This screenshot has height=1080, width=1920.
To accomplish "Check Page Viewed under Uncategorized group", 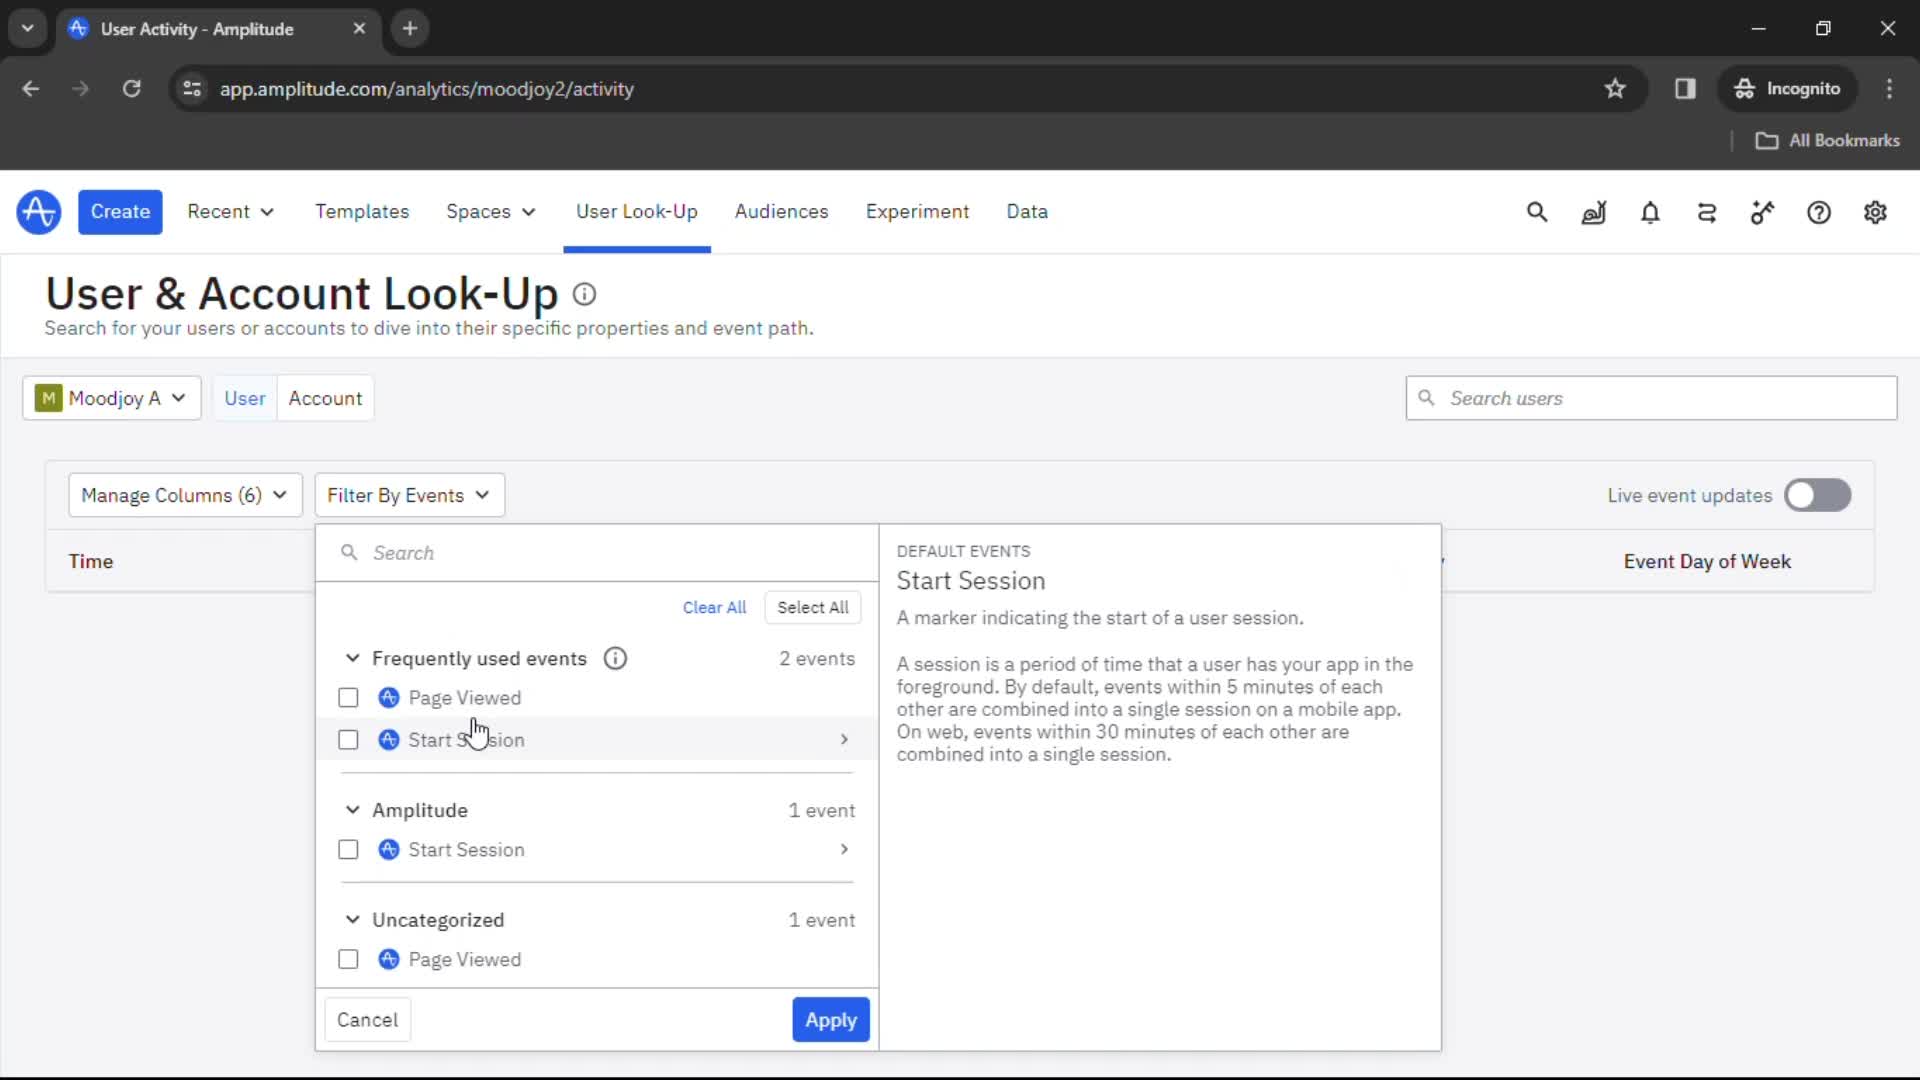I will tap(348, 959).
